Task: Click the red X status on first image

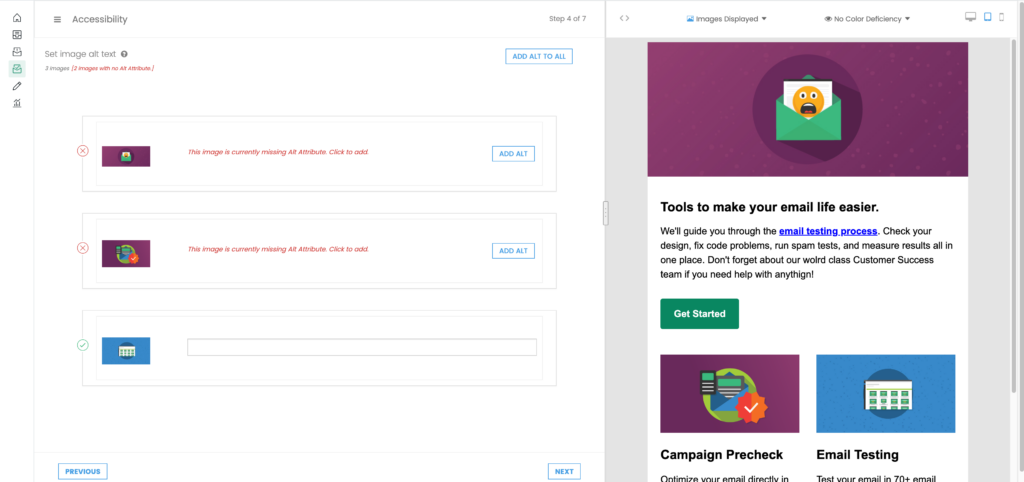Action: 83,151
